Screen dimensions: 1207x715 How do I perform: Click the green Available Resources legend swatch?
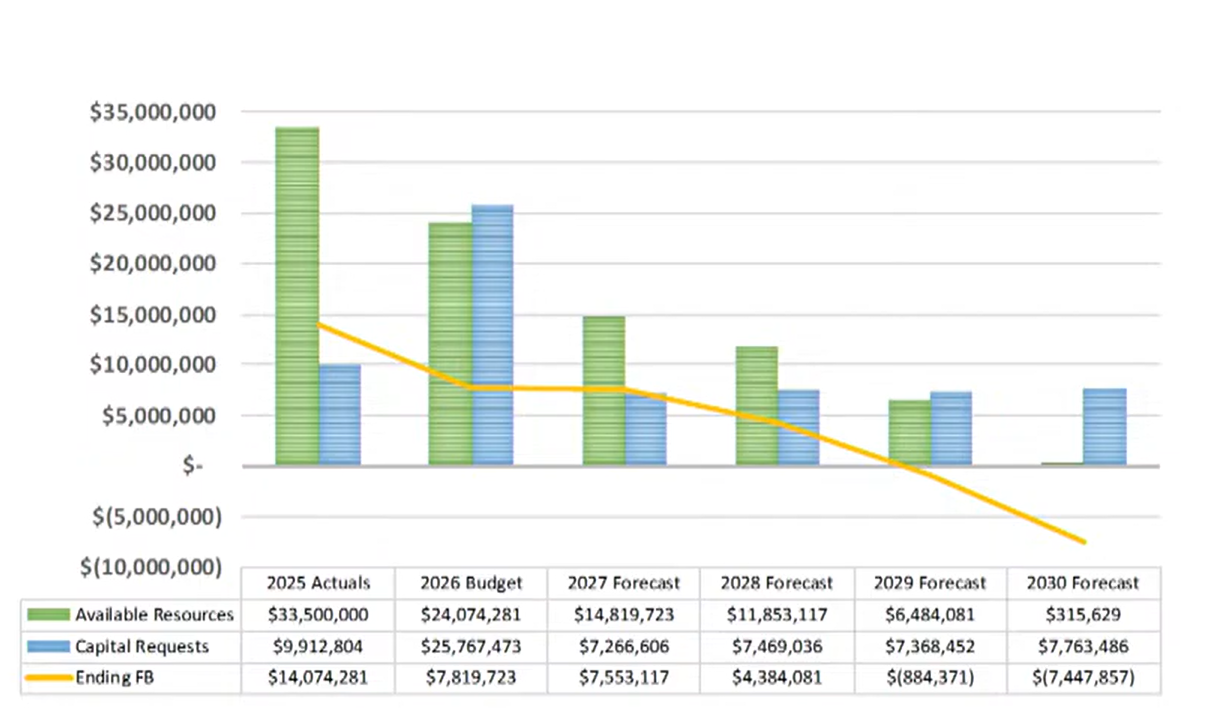click(48, 614)
